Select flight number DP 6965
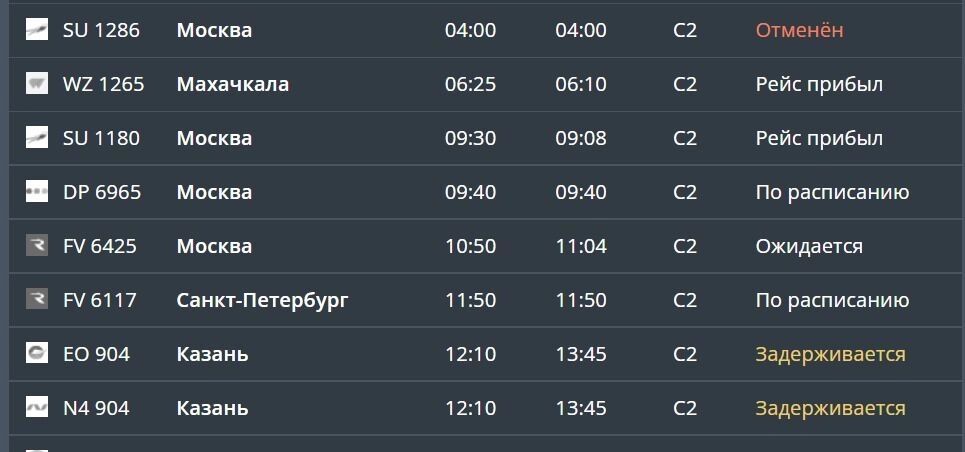Image resolution: width=965 pixels, height=452 pixels. click(102, 192)
